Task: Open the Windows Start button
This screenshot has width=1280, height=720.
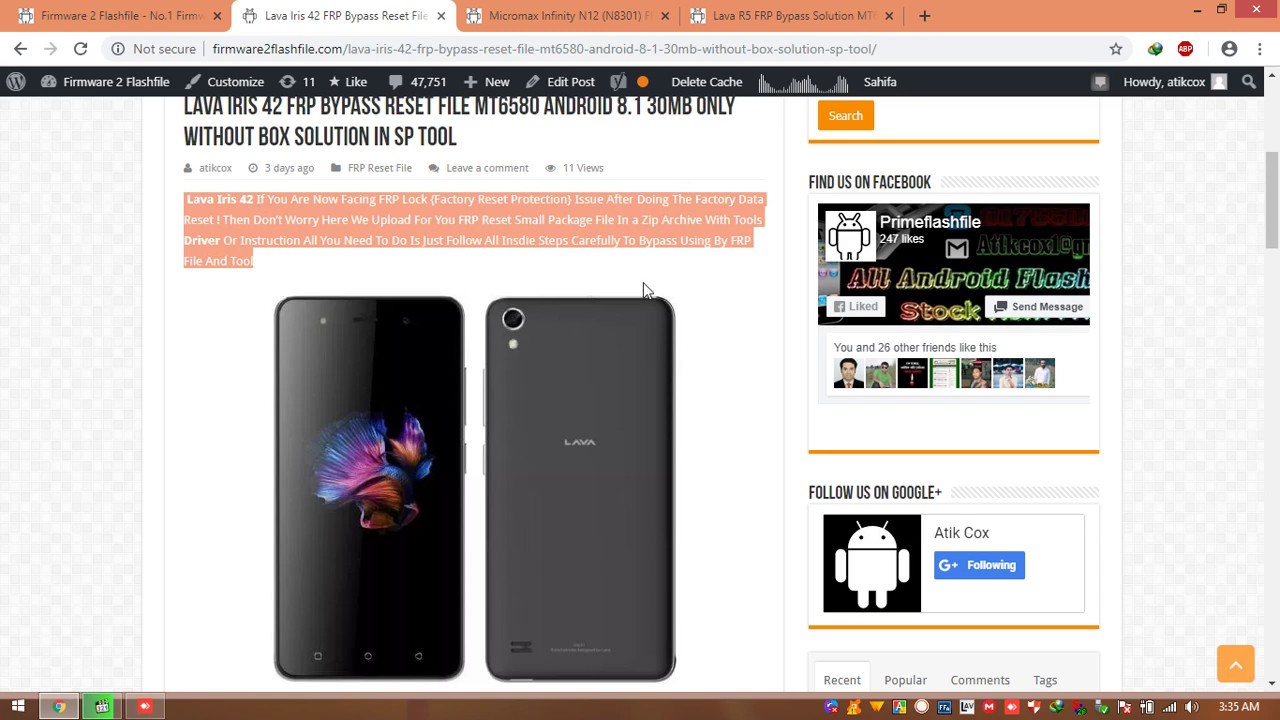Action: 18,707
